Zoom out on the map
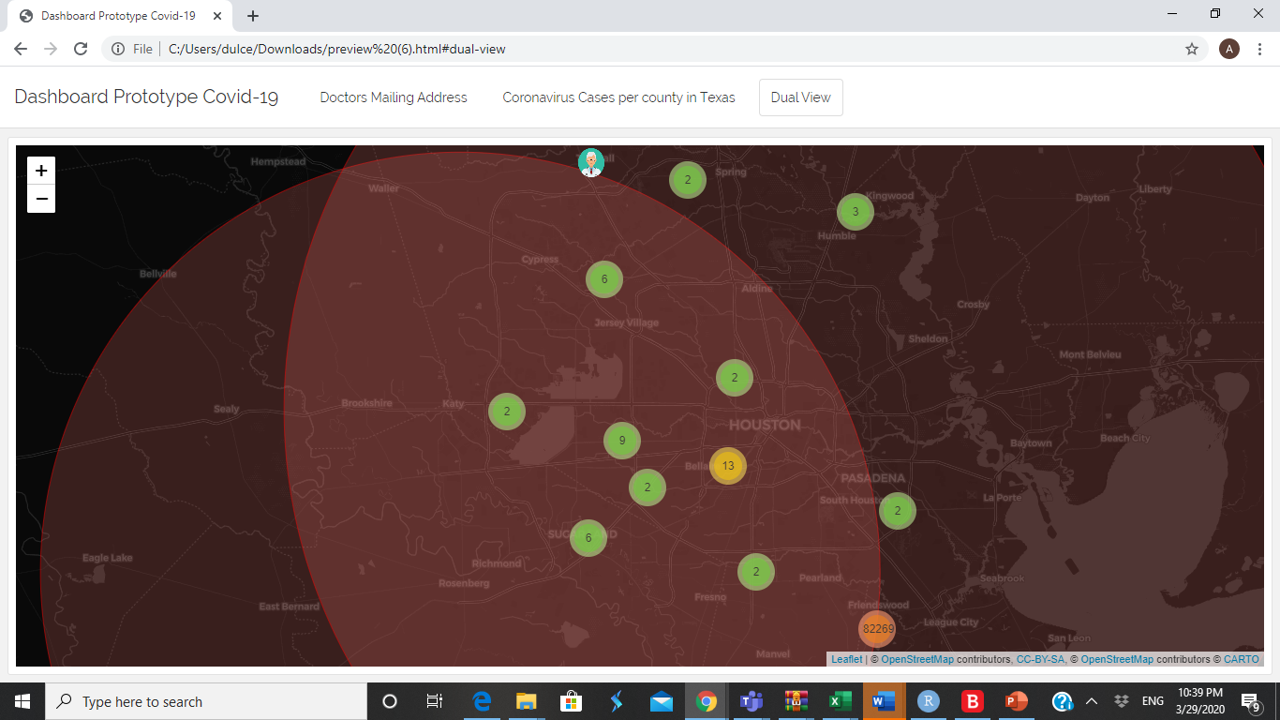The height and width of the screenshot is (720, 1280). point(41,199)
